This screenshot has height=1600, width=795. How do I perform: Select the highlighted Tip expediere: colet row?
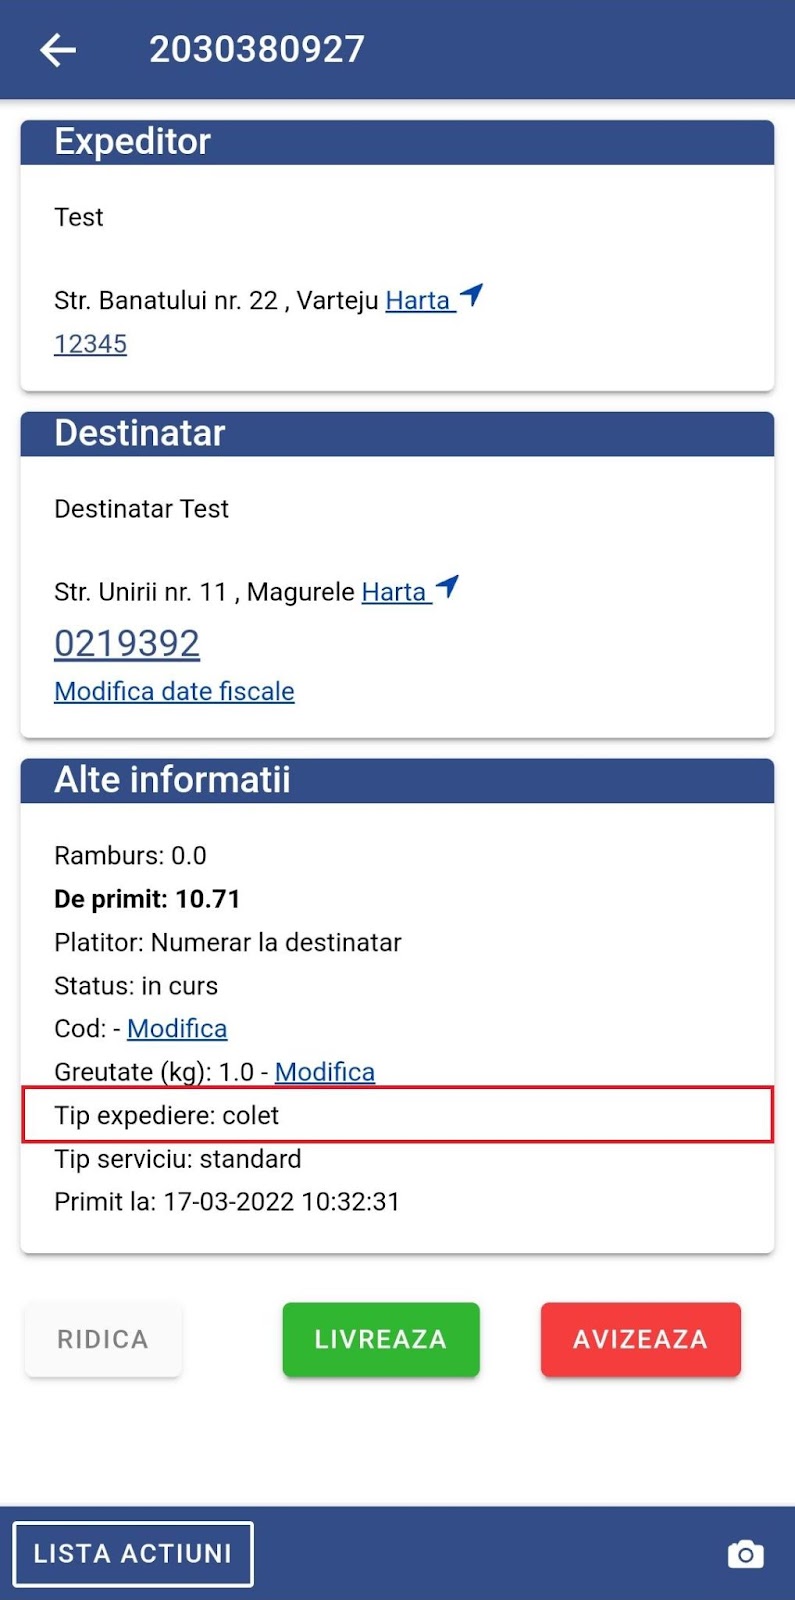pyautogui.click(x=398, y=1114)
